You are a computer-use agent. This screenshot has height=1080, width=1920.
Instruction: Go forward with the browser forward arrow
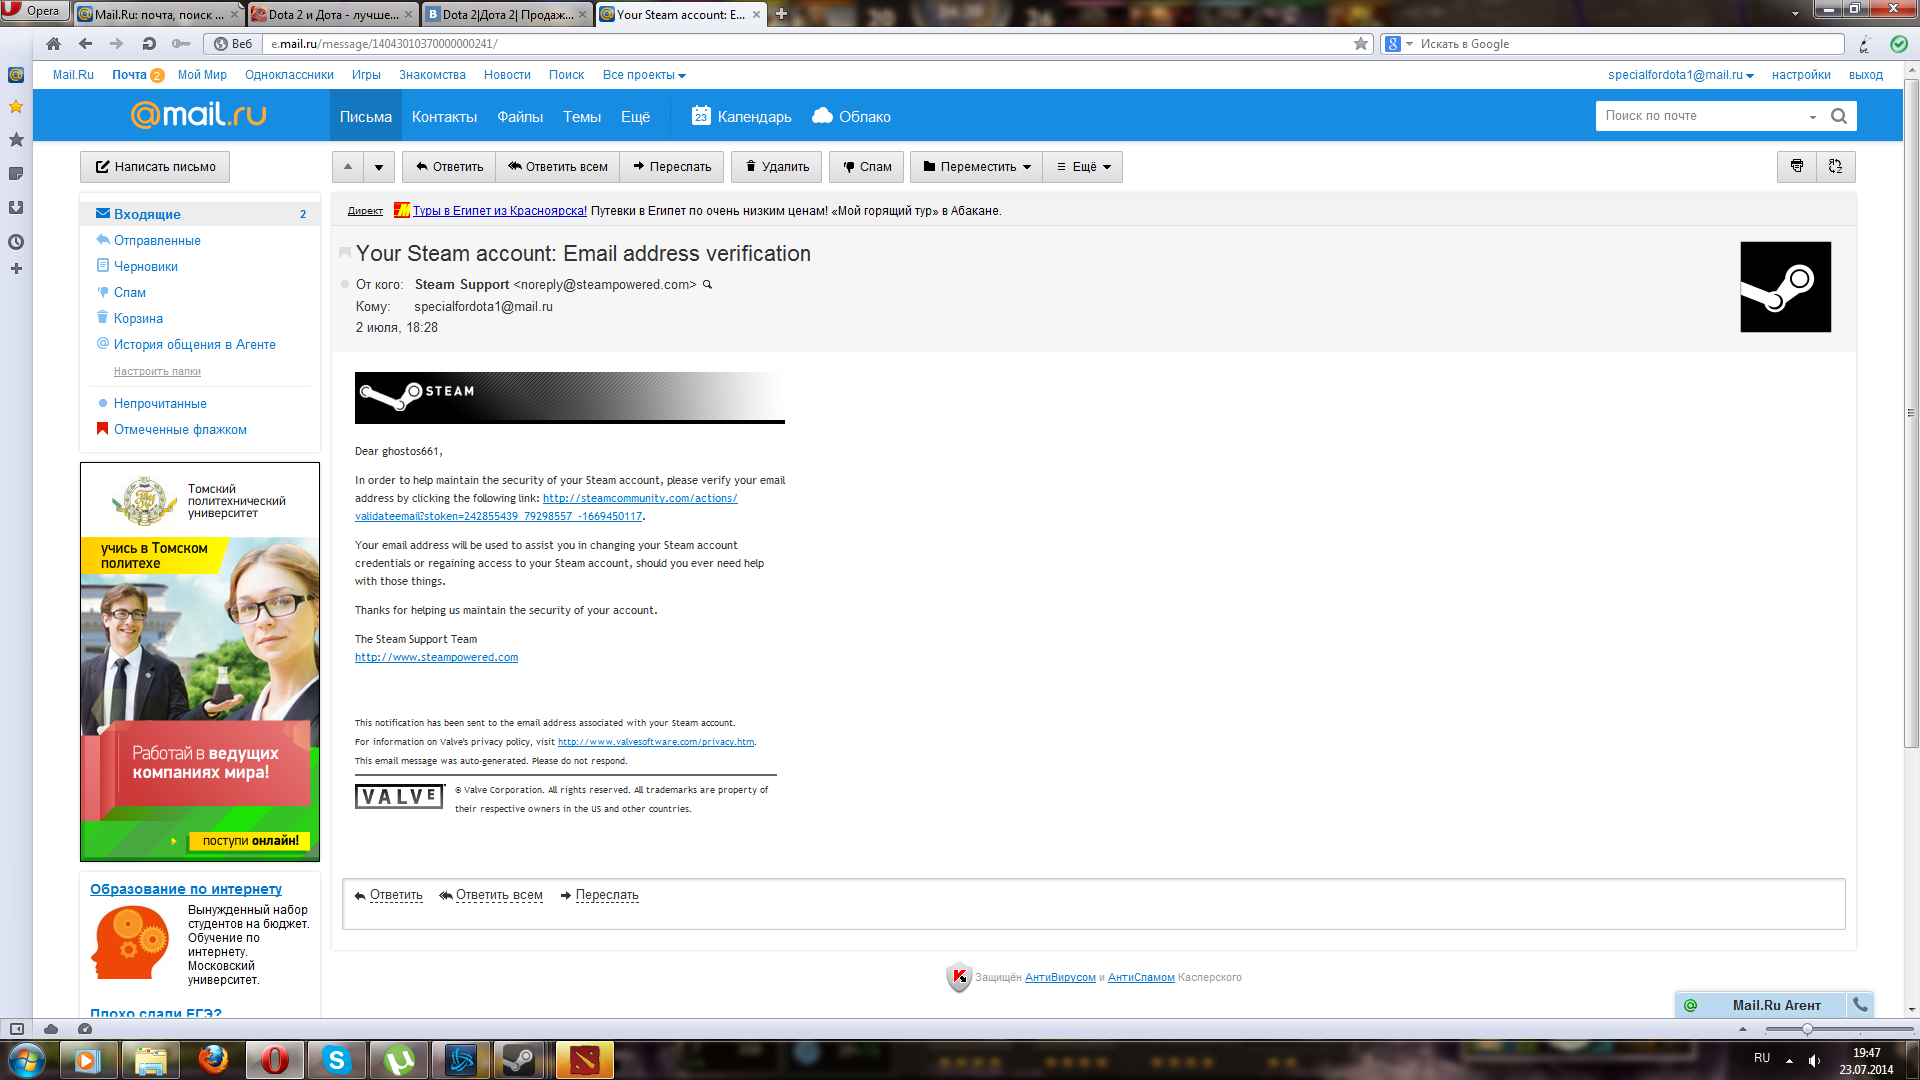coord(117,44)
